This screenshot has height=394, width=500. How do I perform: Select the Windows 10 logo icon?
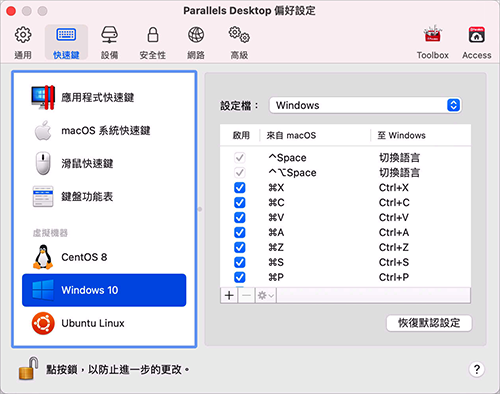[x=43, y=290]
